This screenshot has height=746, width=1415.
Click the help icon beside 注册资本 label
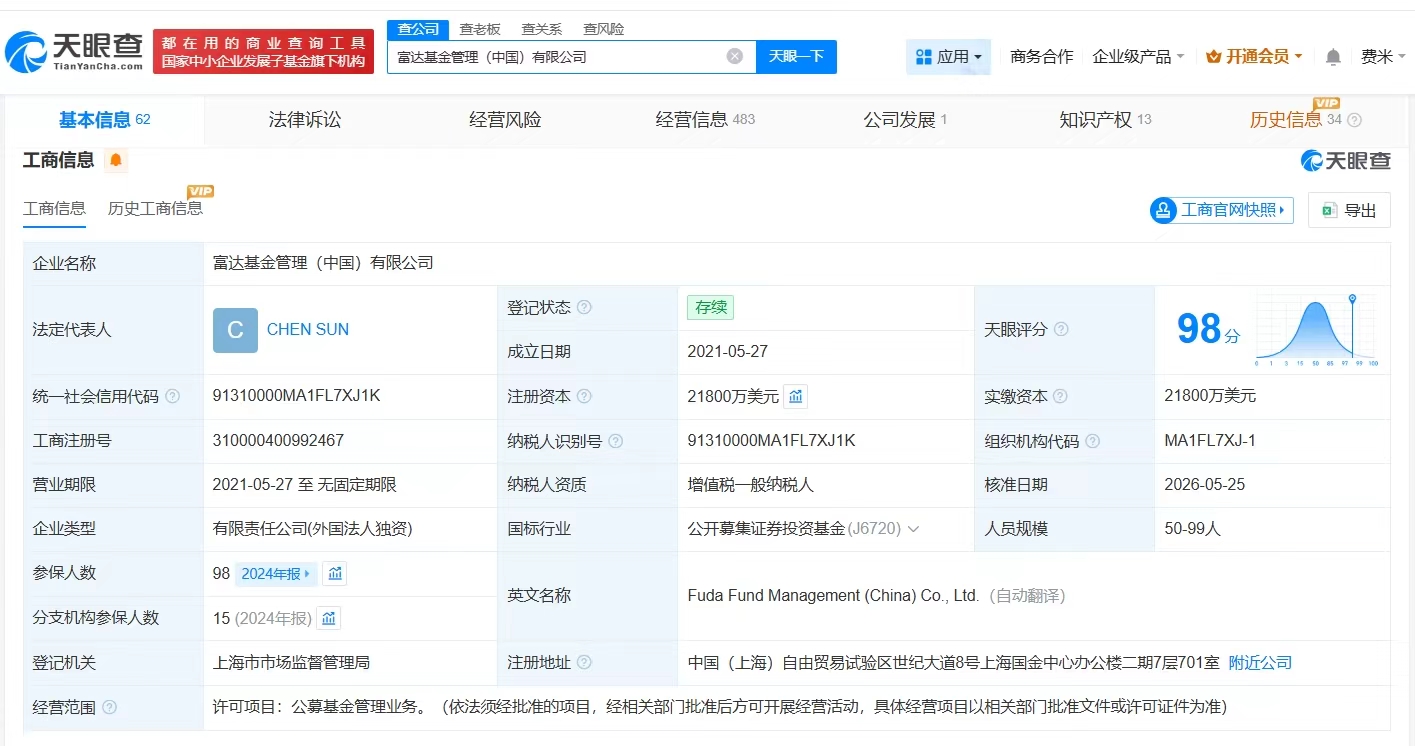(x=584, y=396)
